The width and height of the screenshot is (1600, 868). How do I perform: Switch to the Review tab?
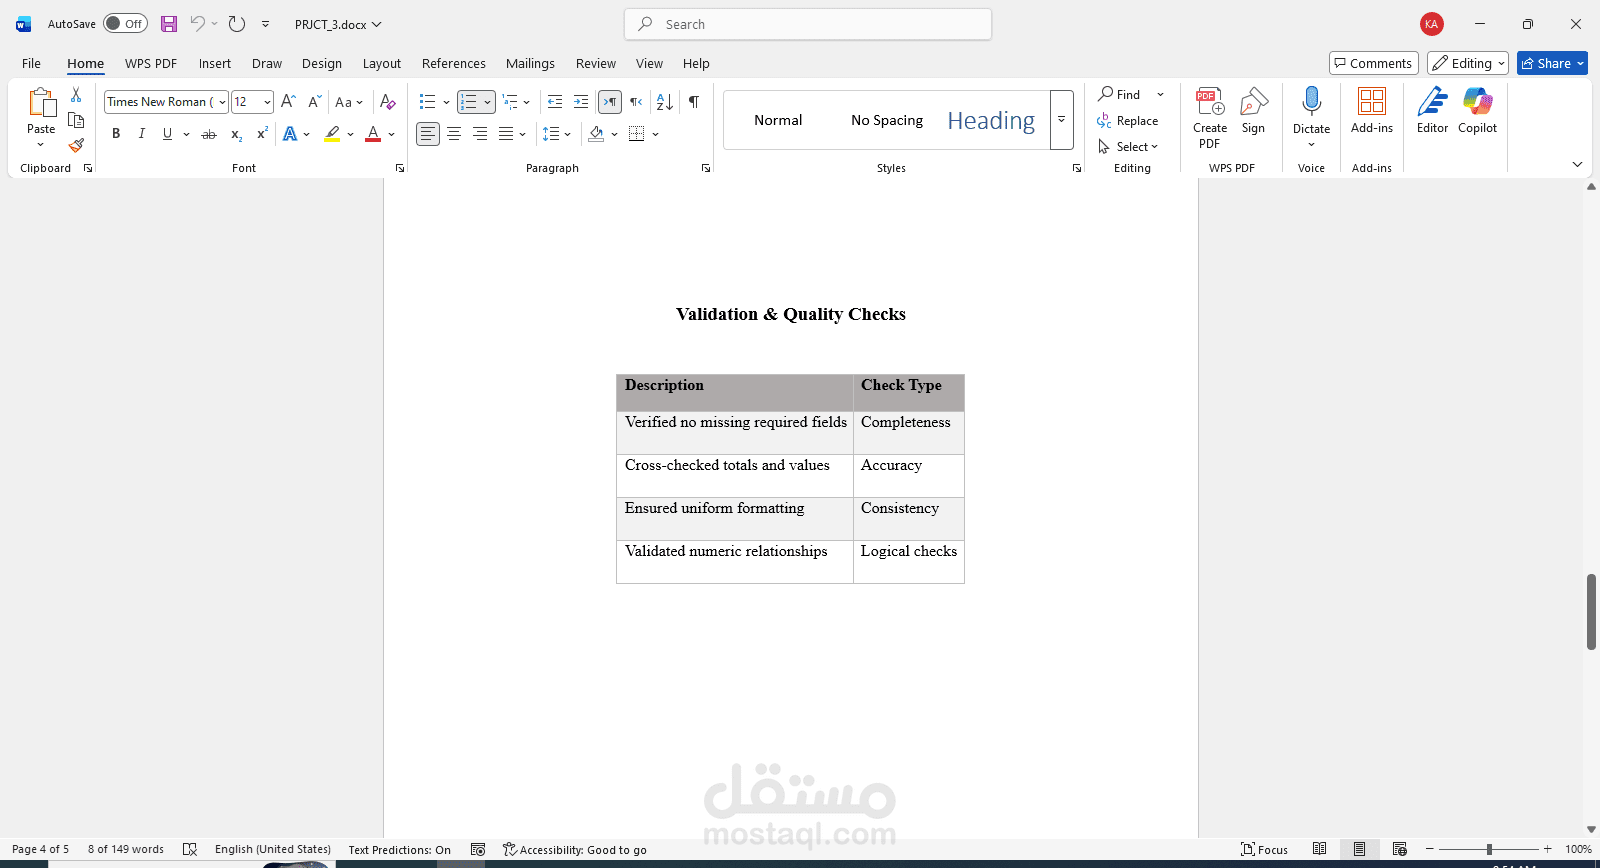click(596, 63)
